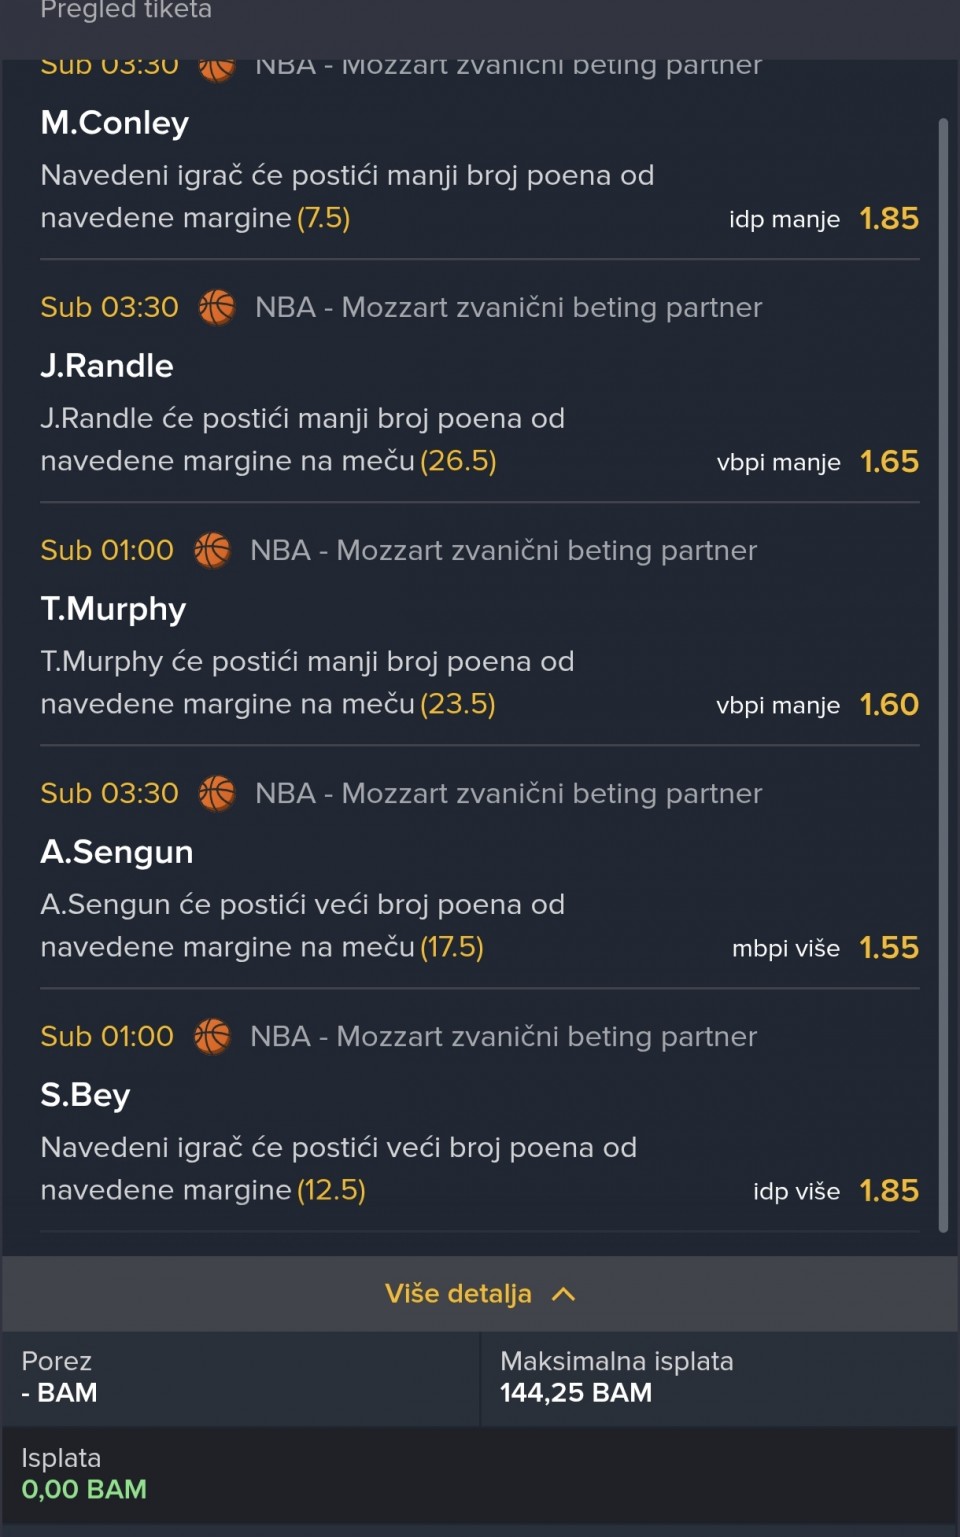Select the M.Conley player name
The width and height of the screenshot is (960, 1537).
tap(115, 123)
